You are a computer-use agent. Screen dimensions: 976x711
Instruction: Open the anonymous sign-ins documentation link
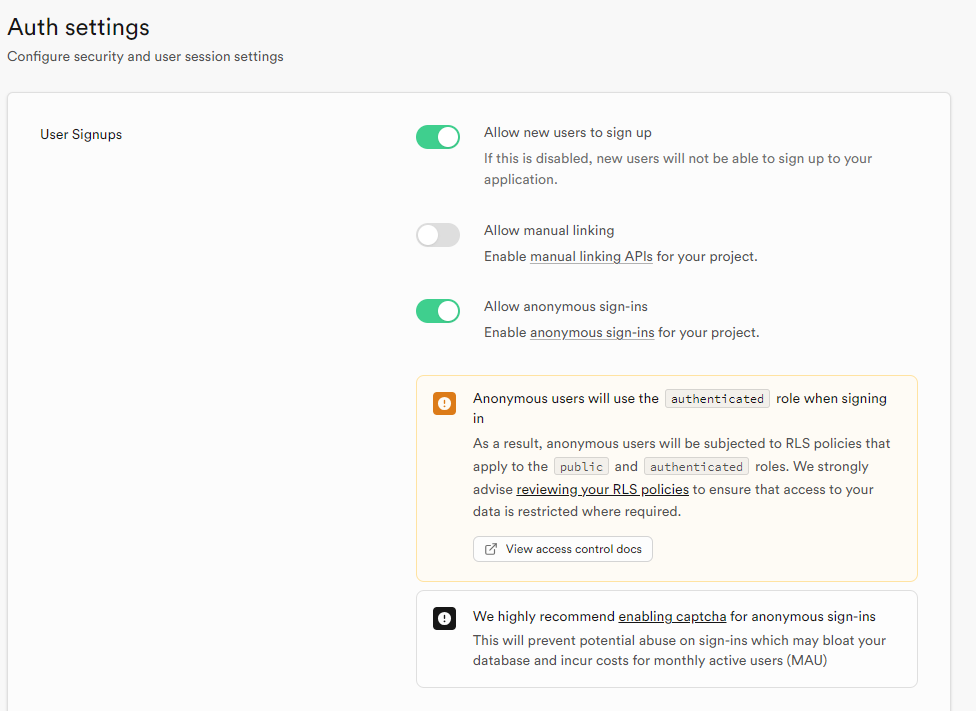(x=592, y=333)
